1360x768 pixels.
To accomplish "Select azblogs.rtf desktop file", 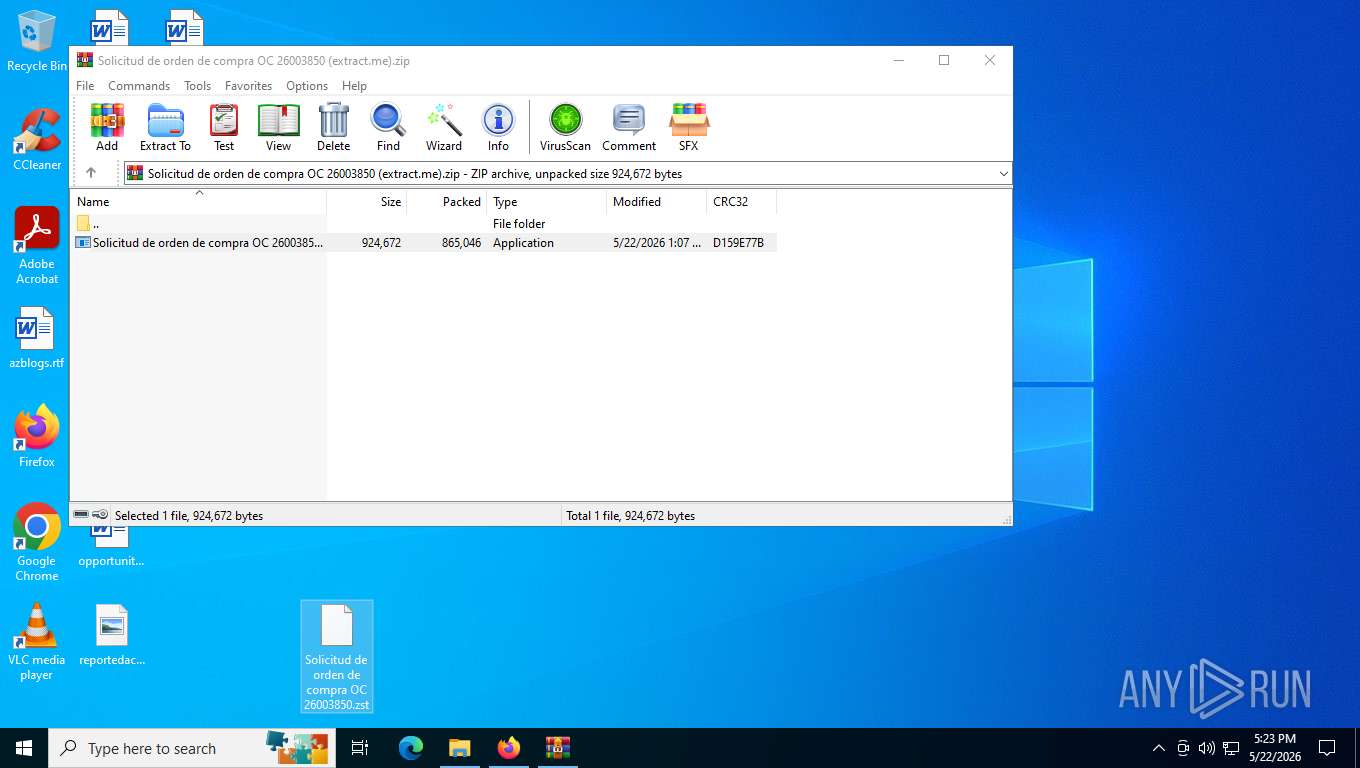I will tap(37, 338).
